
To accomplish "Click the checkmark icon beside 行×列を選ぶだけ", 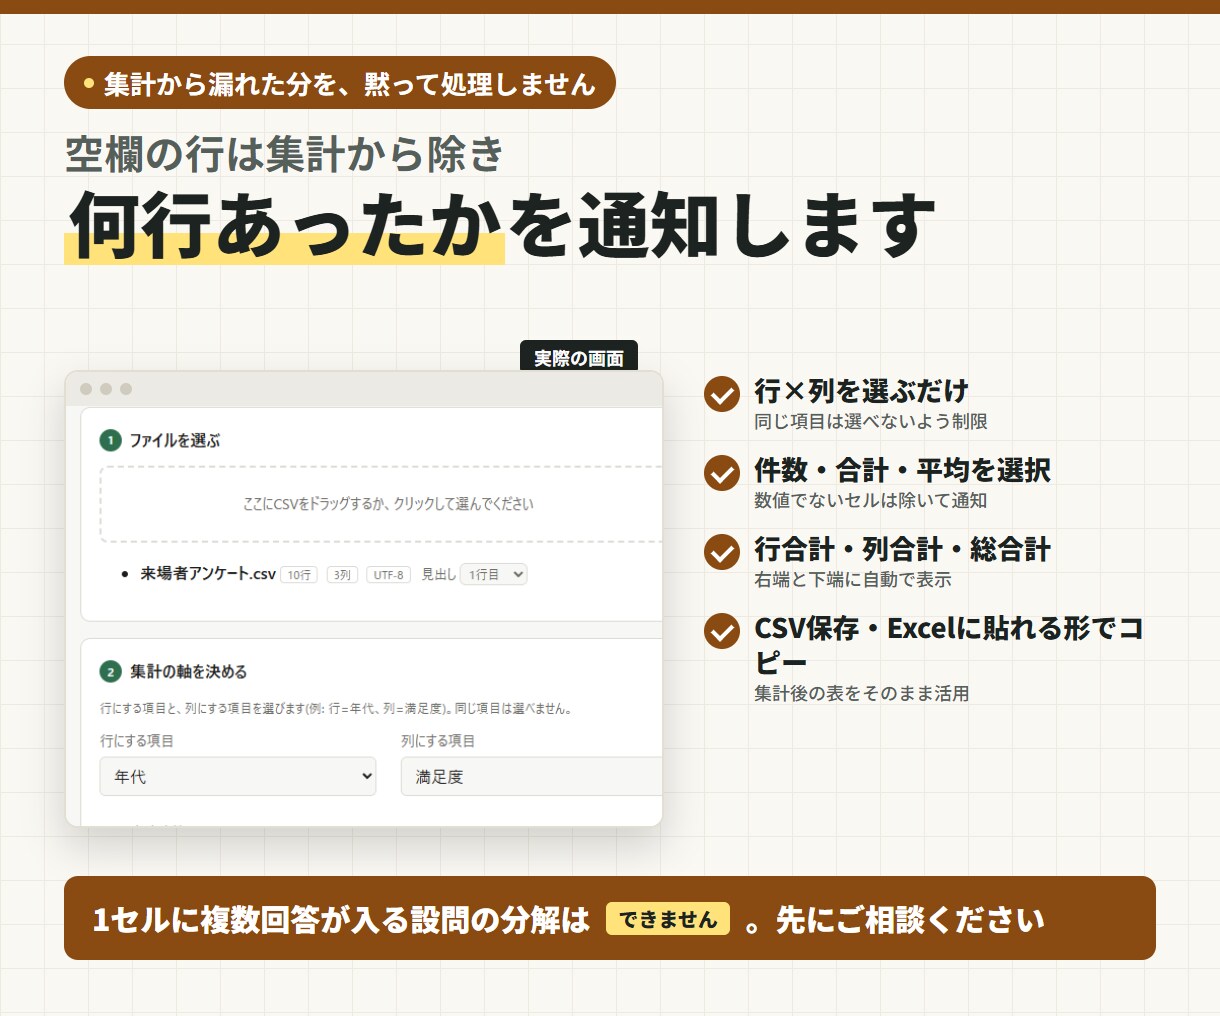I will [722, 394].
